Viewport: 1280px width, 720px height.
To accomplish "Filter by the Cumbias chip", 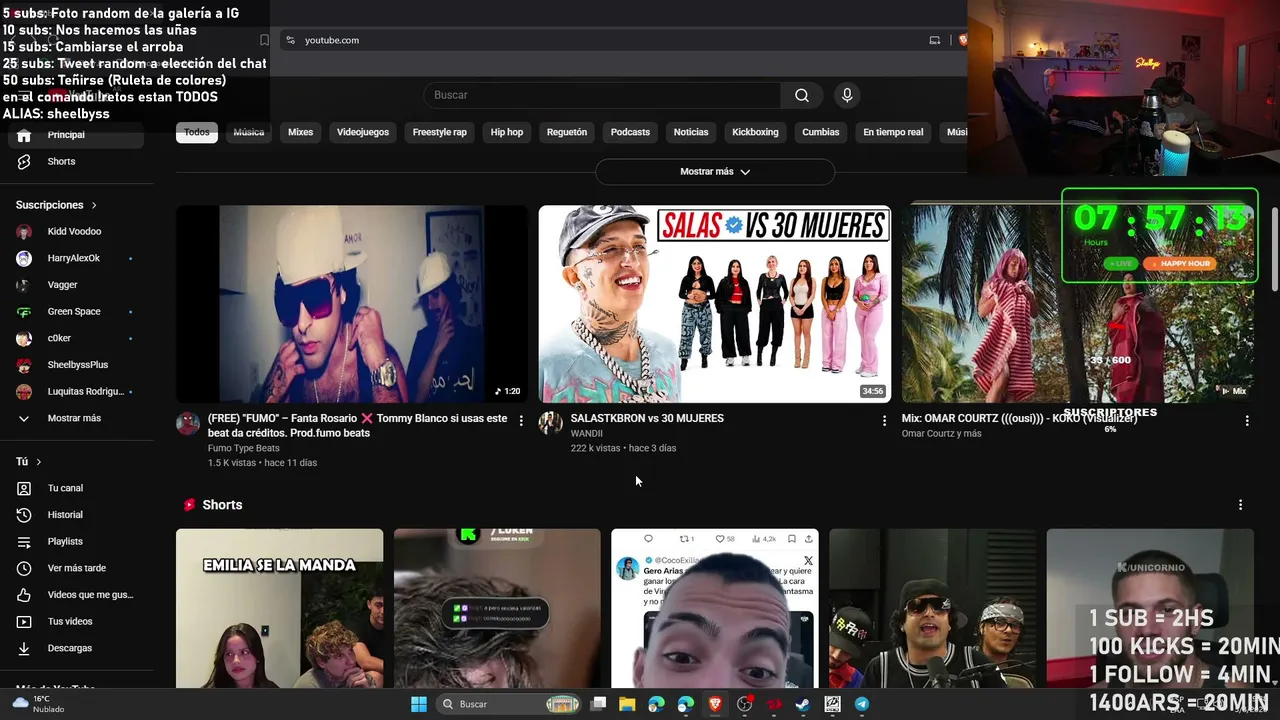I will click(x=821, y=132).
